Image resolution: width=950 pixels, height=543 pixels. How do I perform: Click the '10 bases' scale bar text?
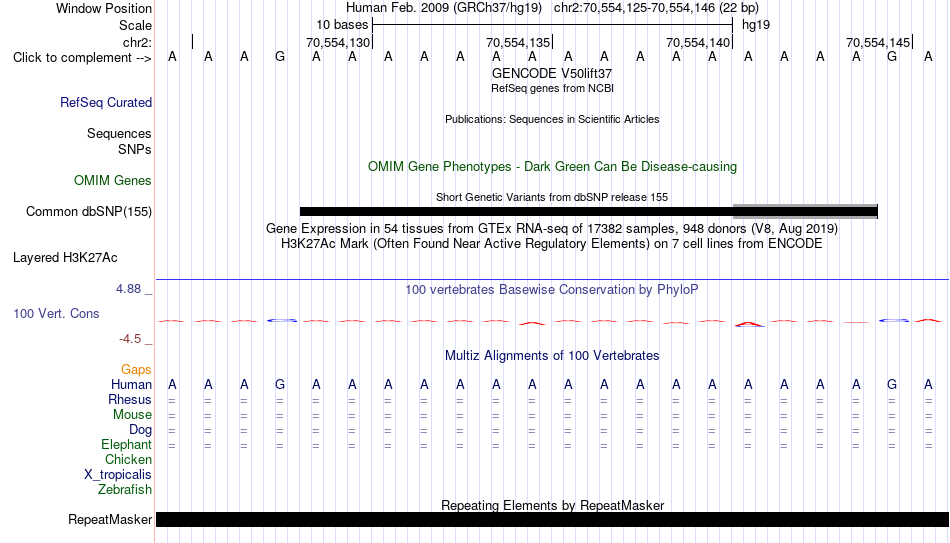(x=342, y=25)
